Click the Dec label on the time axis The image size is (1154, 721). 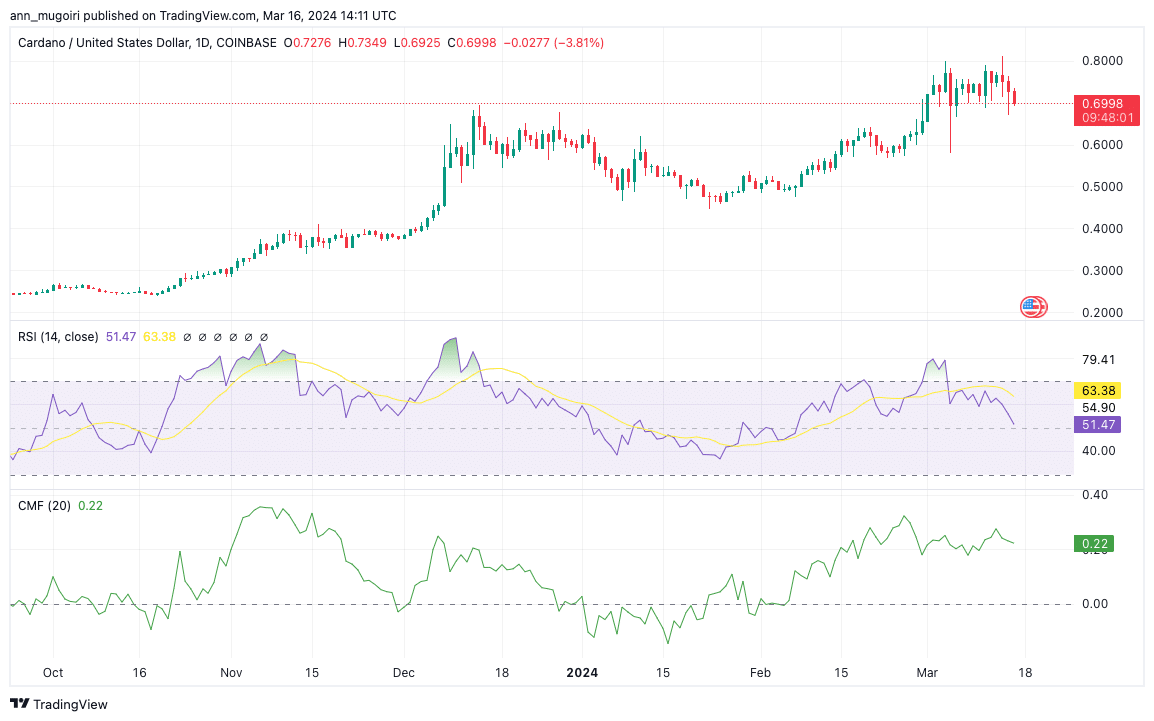[x=405, y=673]
